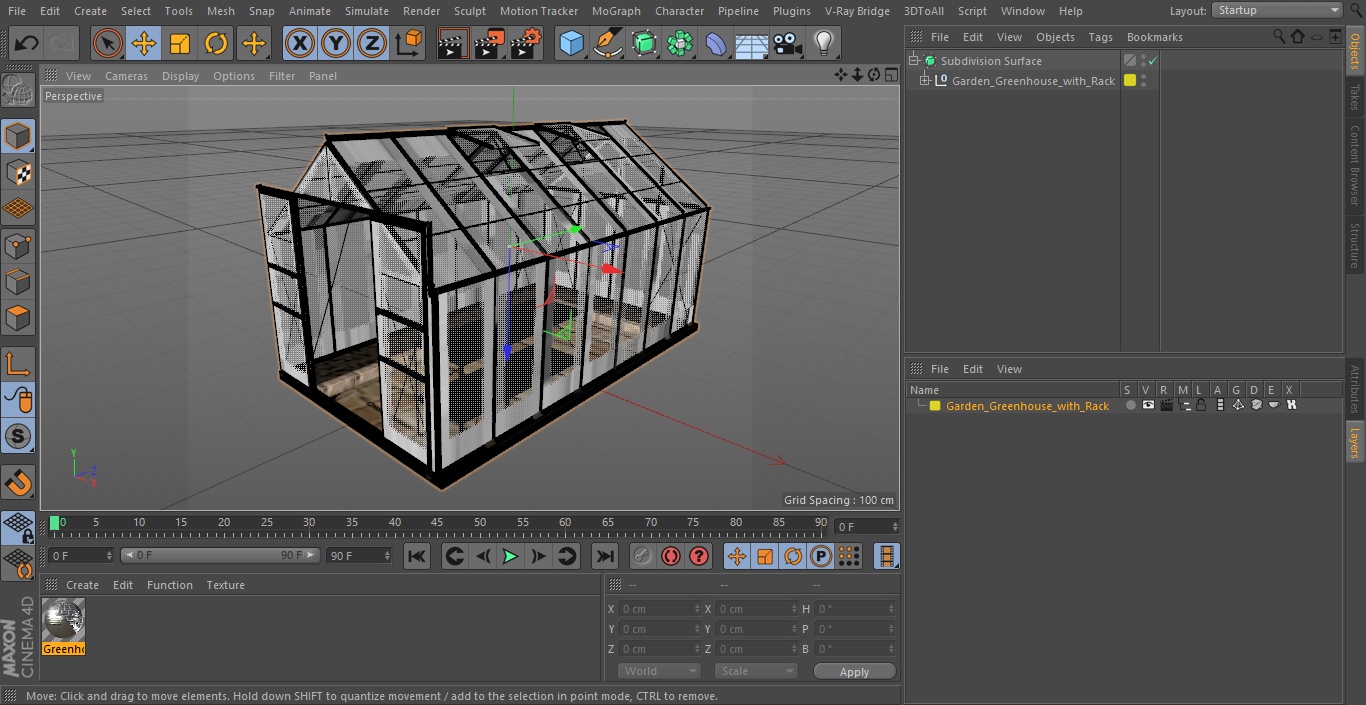Click yellow layer swatch of Garden_Greenhouse object
This screenshot has width=1366, height=705.
[1130, 81]
